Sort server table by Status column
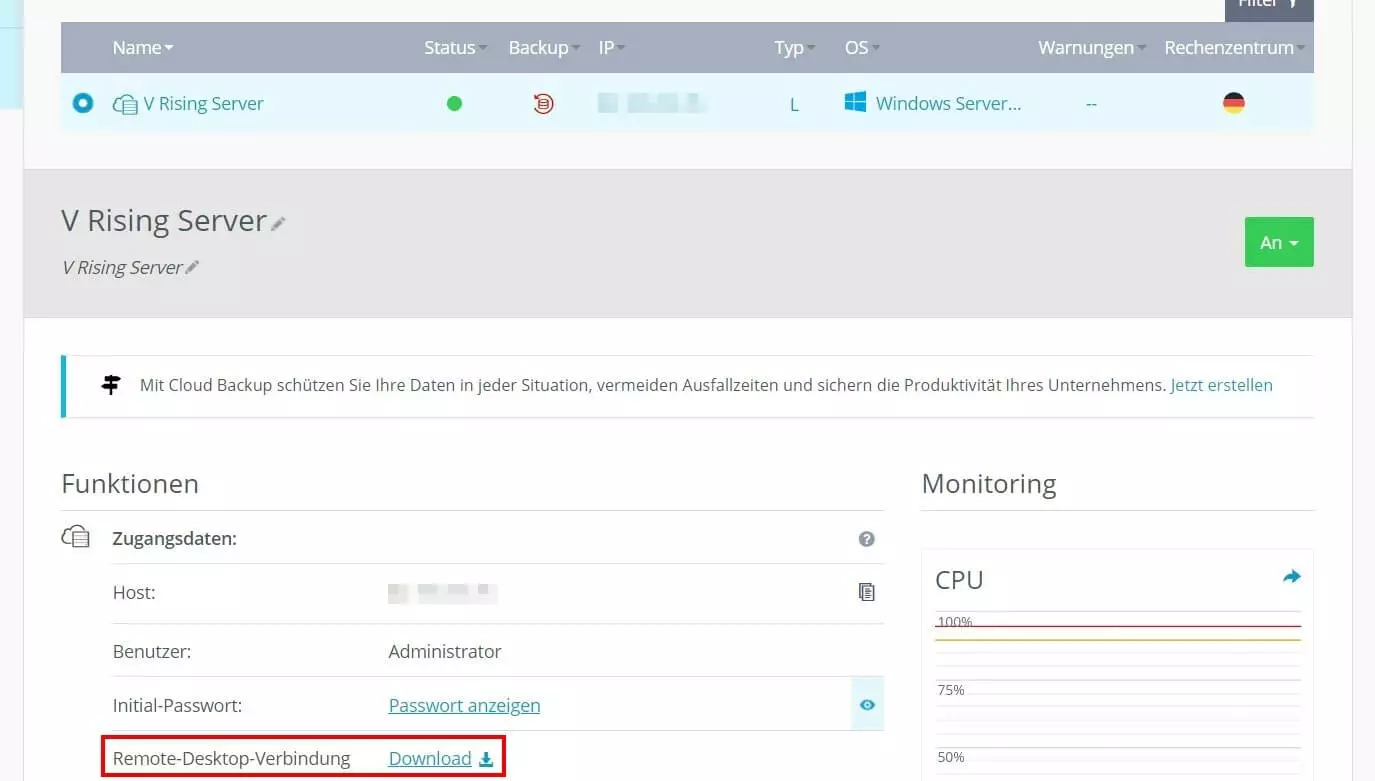The image size is (1375, 781). (x=455, y=47)
